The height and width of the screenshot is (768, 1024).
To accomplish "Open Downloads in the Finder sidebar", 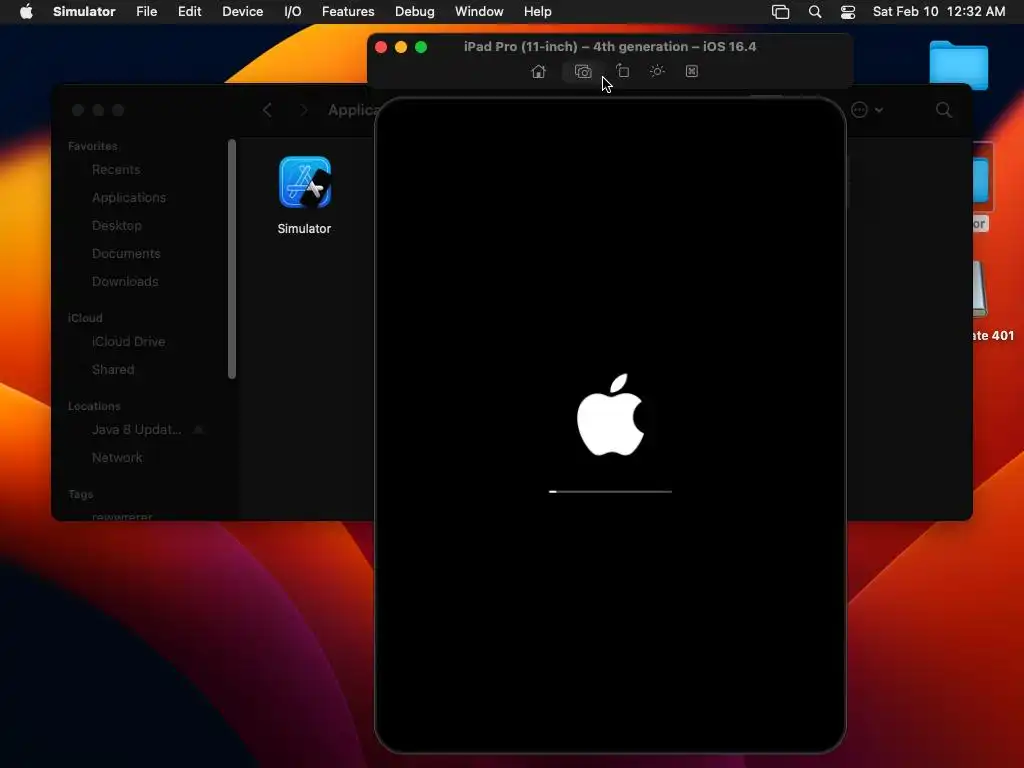I will (x=125, y=282).
